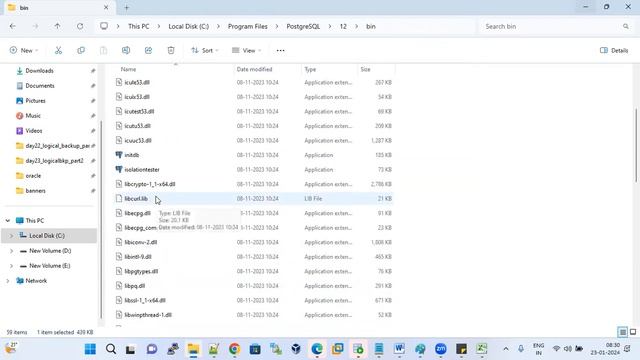Open Microsoft Word from taskbar

tap(399, 349)
